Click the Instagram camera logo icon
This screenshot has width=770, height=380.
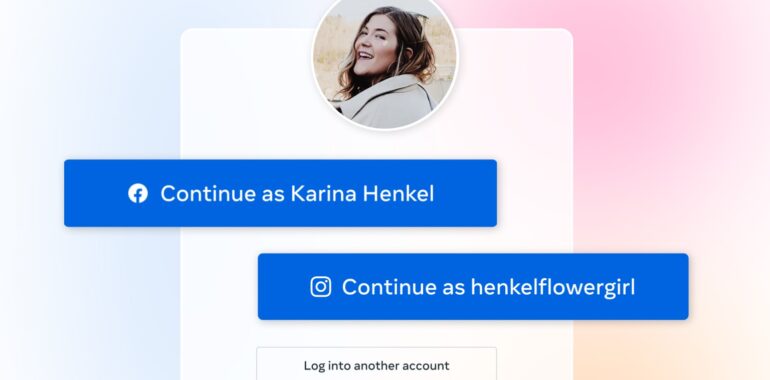pyautogui.click(x=321, y=287)
